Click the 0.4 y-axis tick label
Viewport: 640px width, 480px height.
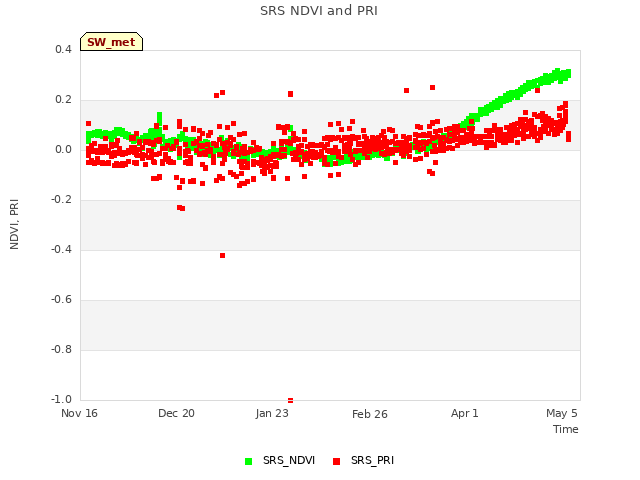click(63, 49)
